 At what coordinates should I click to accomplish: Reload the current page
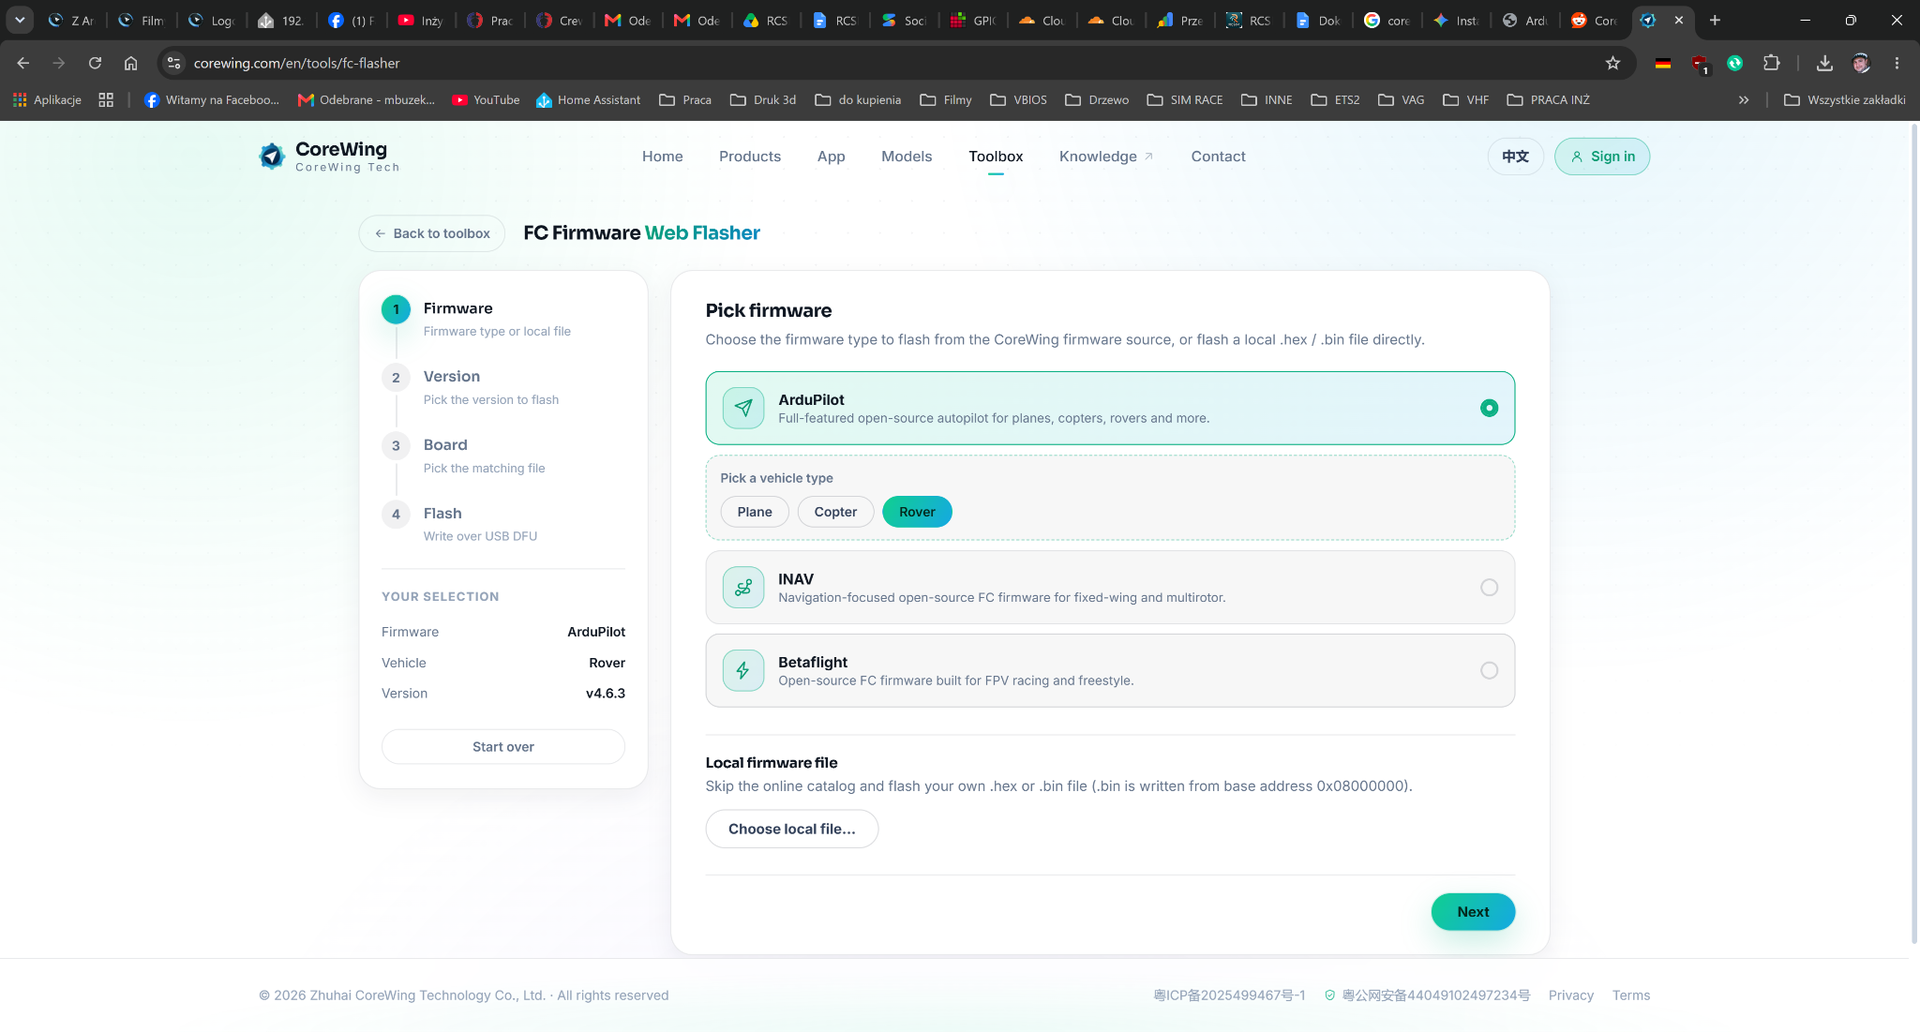[95, 63]
